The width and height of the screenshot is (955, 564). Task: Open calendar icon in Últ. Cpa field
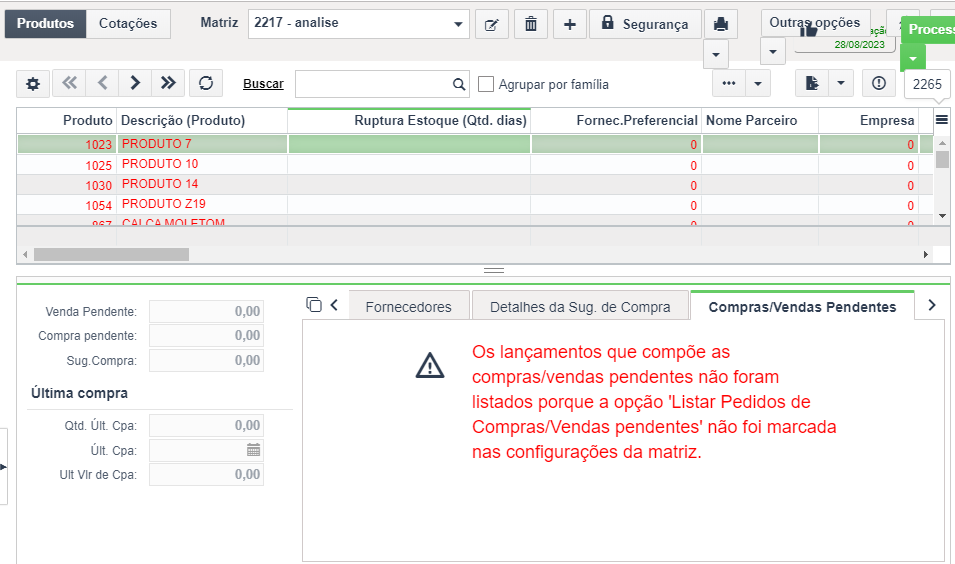[253, 450]
